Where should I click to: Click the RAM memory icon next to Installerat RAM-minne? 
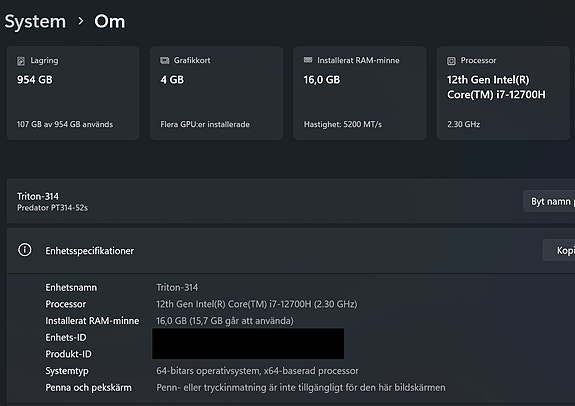pos(308,60)
